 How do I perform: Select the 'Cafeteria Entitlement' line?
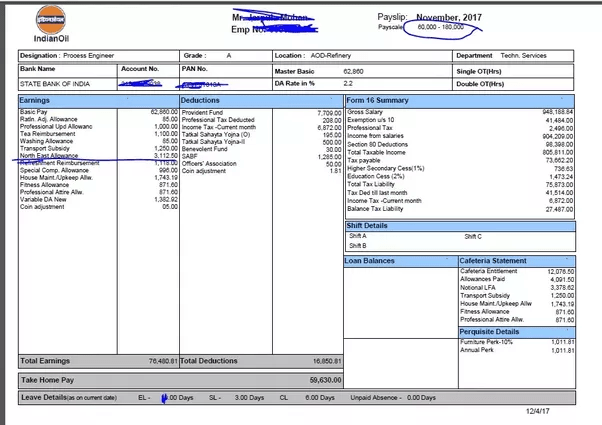(517, 271)
